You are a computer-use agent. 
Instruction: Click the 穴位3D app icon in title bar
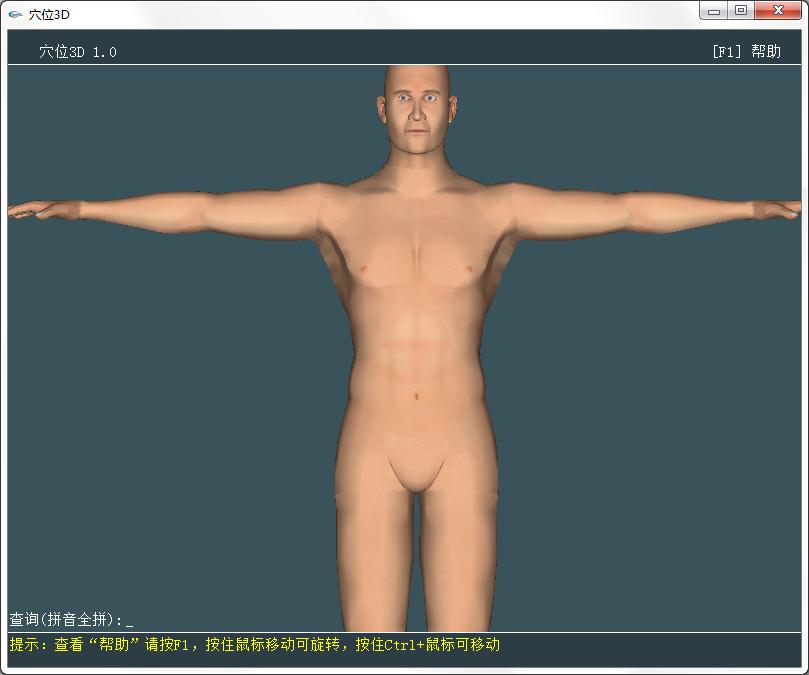(x=14, y=11)
